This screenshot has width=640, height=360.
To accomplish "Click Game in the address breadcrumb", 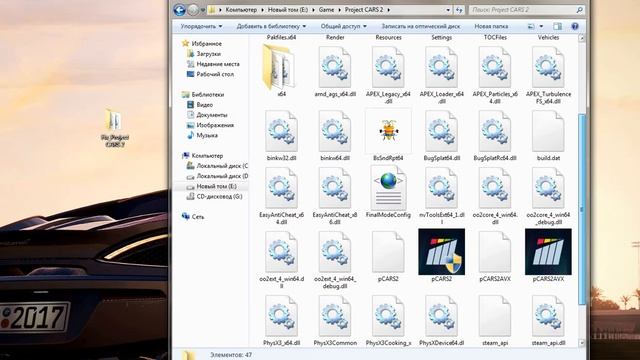I will (326, 9).
